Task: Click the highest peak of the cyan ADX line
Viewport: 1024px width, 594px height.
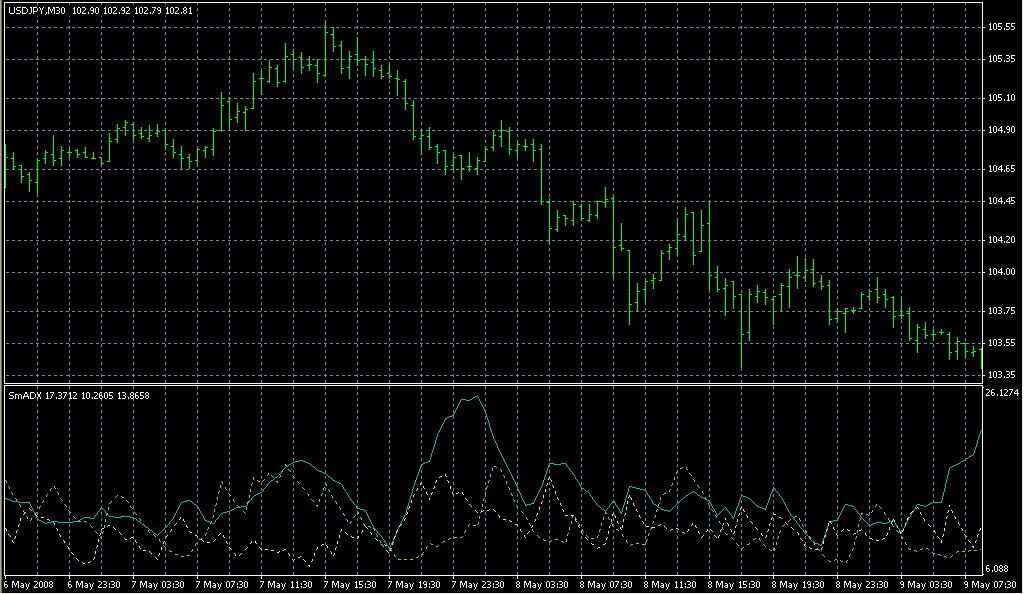Action: (x=478, y=397)
